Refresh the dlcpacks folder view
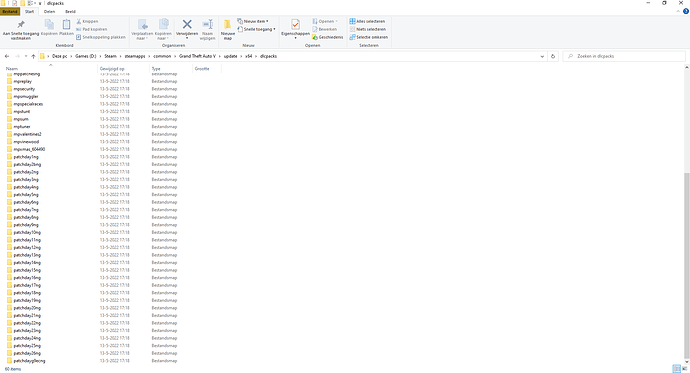Viewport: 690px width, 373px height. coord(553,56)
